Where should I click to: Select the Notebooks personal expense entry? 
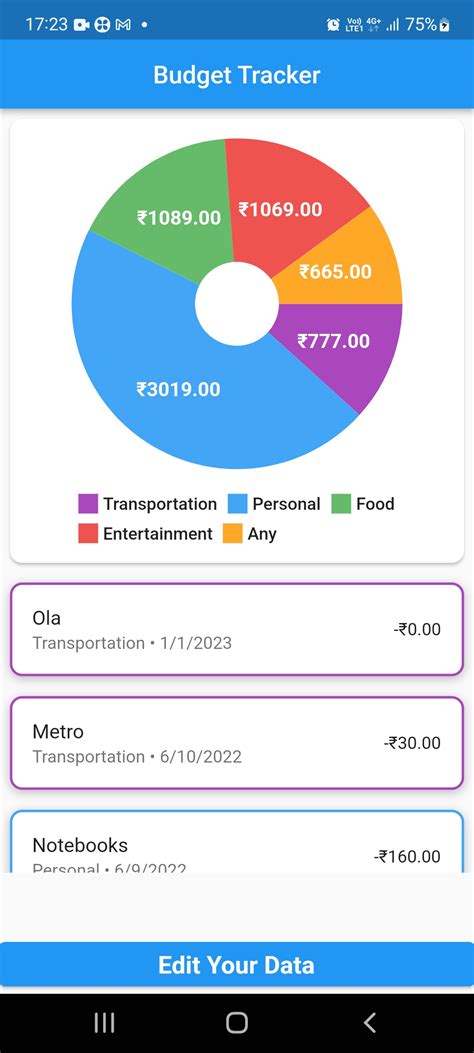coord(237,841)
